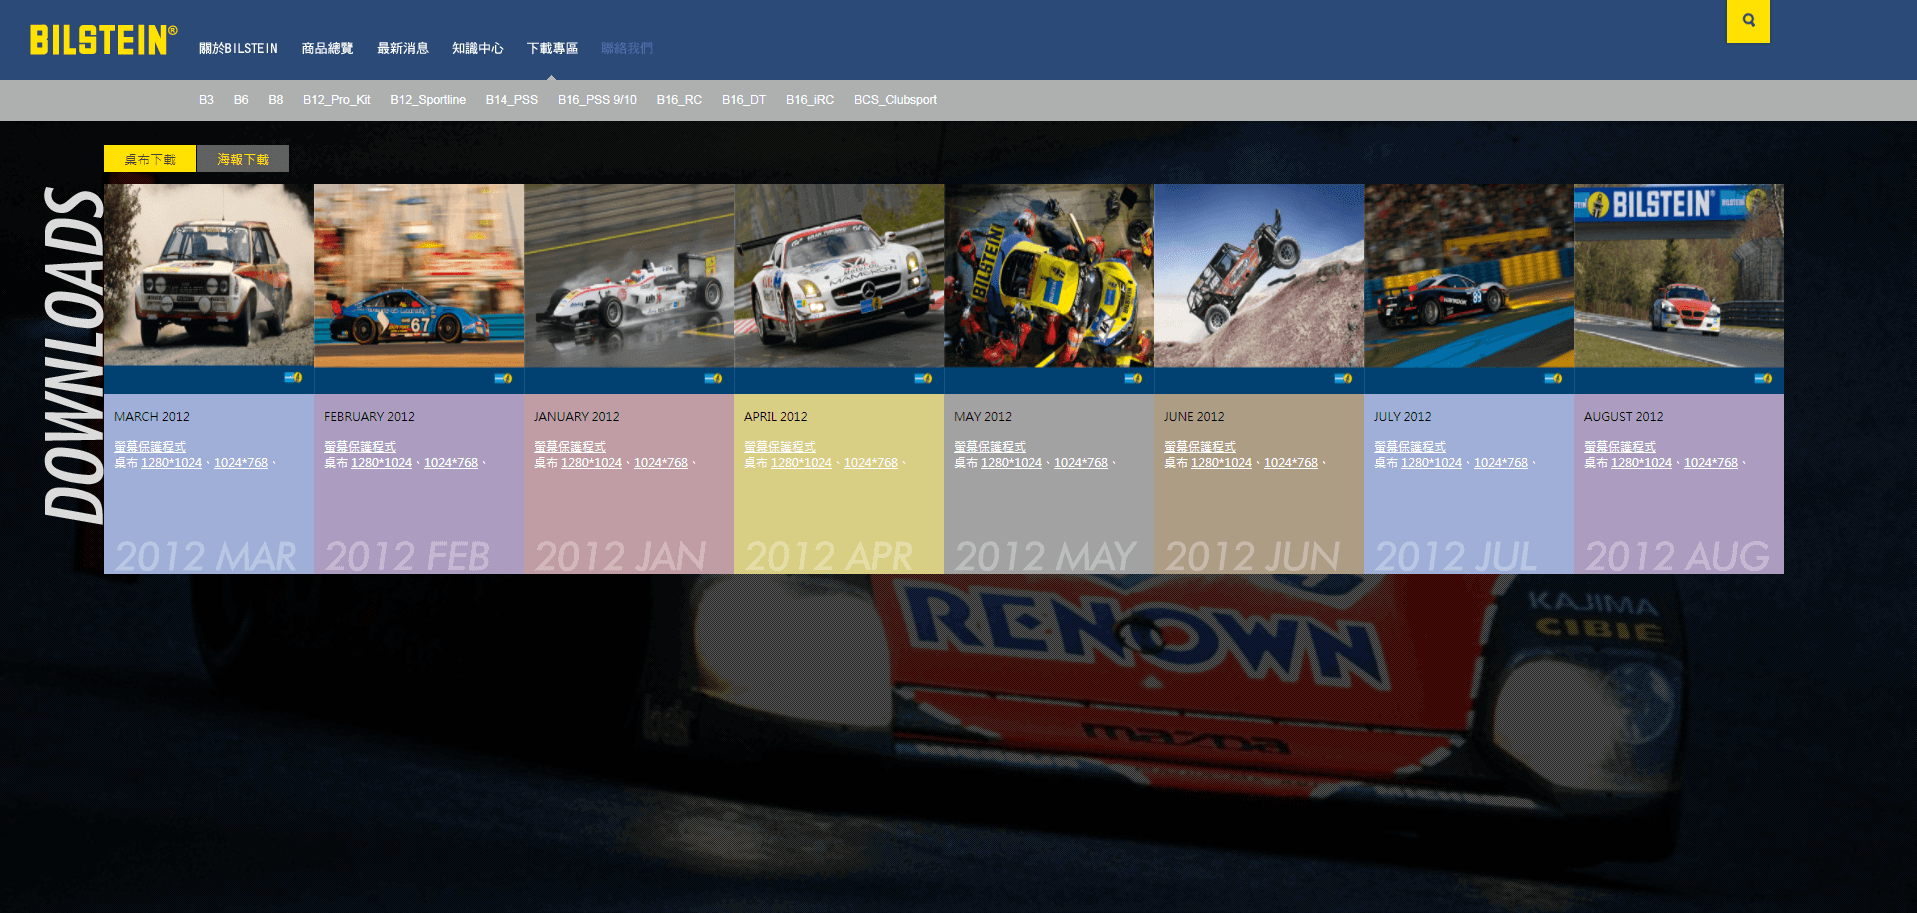Viewport: 1917px width, 913px height.
Task: Select B16_DT in product submenu
Action: [x=744, y=100]
